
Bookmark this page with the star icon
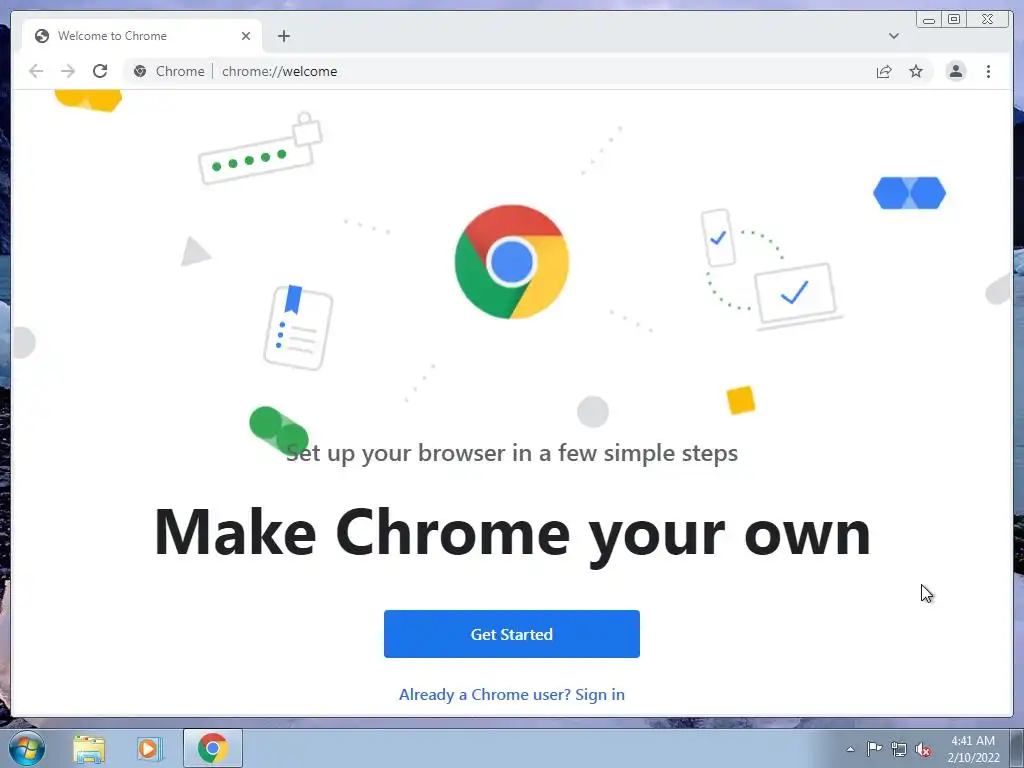[x=916, y=71]
